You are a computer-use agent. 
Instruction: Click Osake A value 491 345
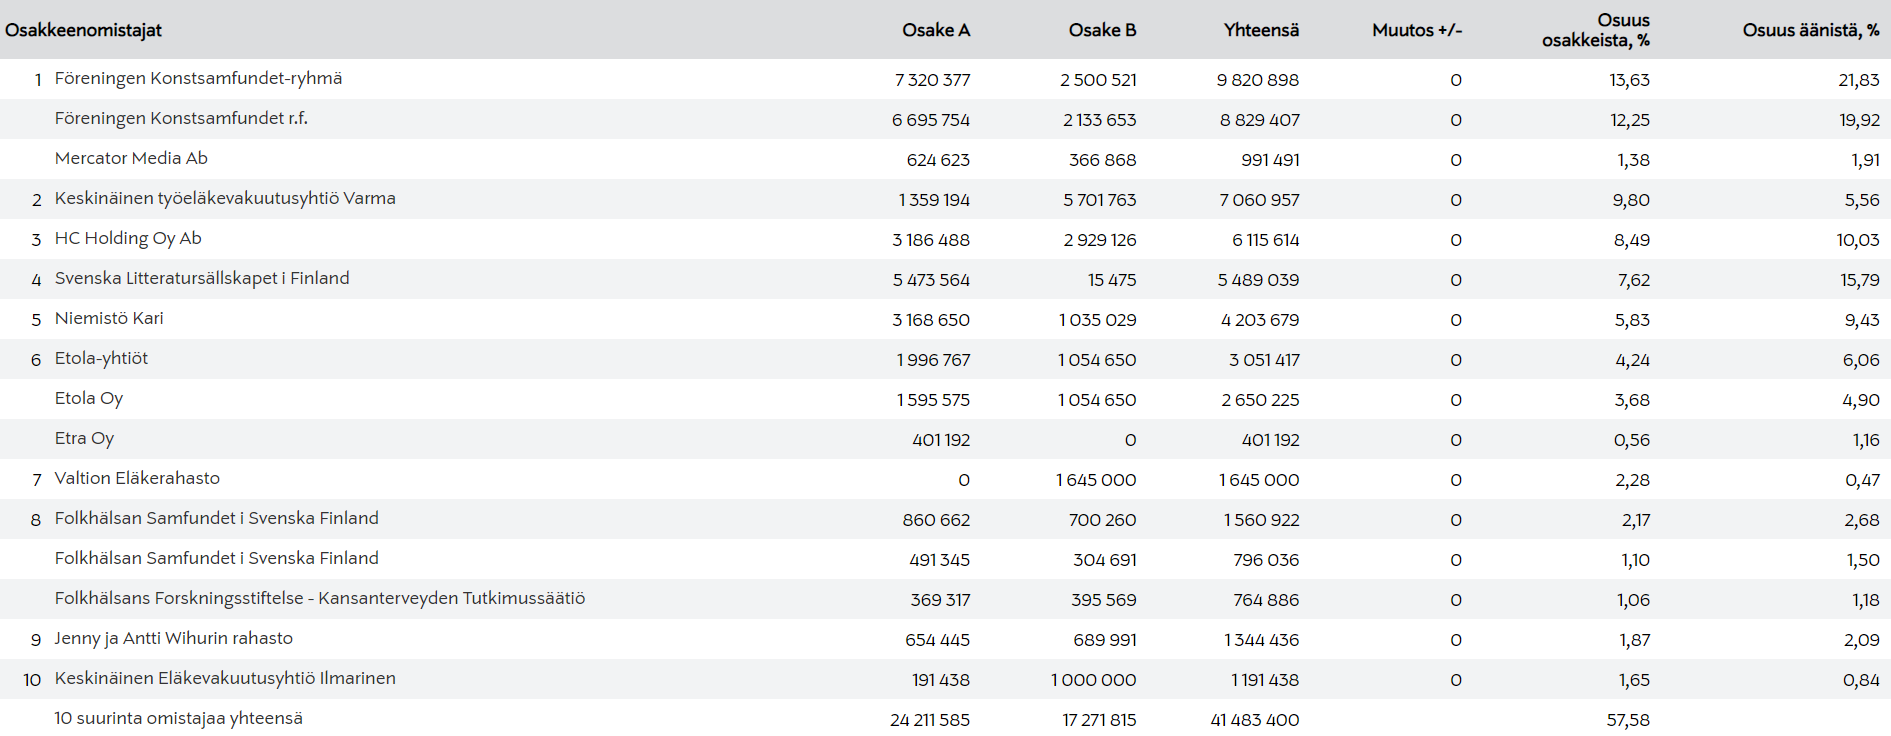click(x=939, y=560)
